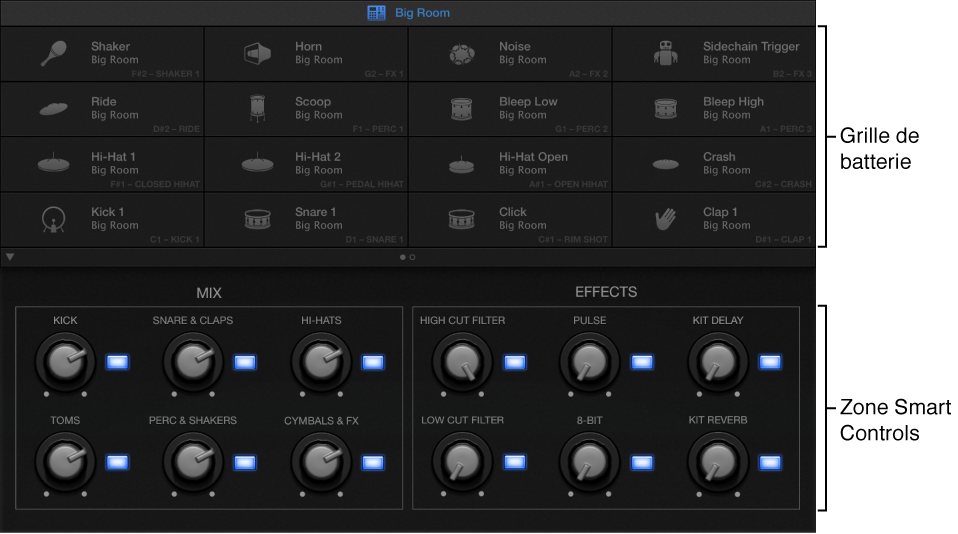
Task: Click the "G#1 – PEDAL HIHAT" note label
Action: coord(362,185)
